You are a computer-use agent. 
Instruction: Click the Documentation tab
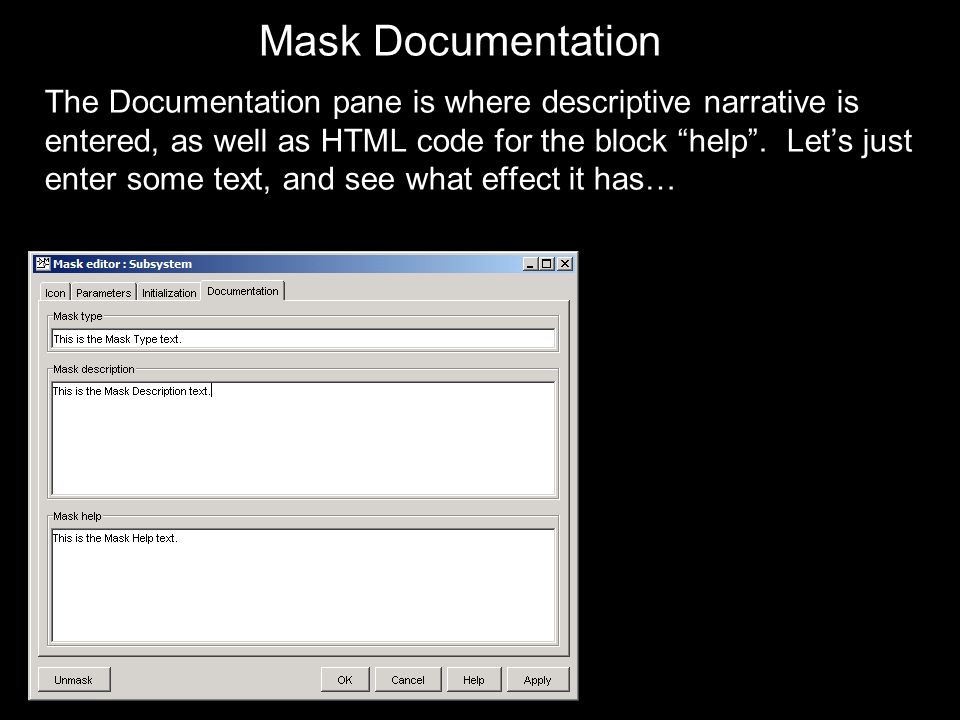[x=242, y=291]
